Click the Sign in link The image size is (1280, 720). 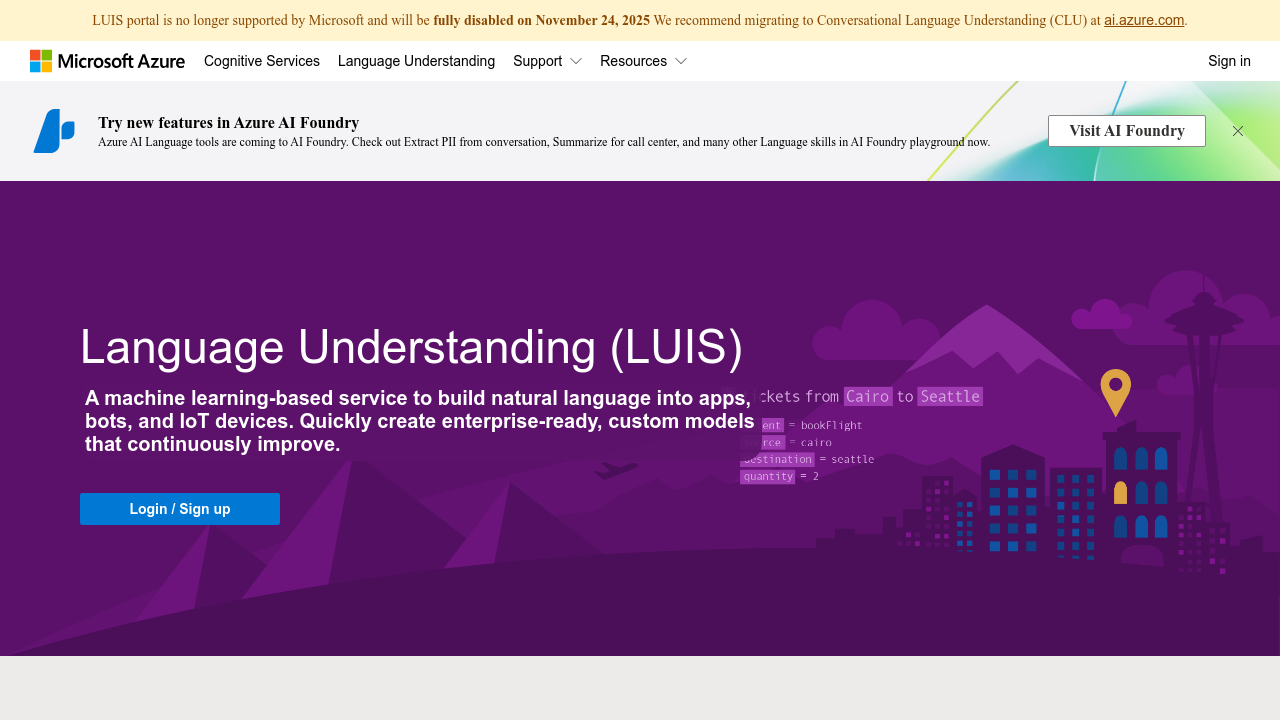pyautogui.click(x=1229, y=61)
